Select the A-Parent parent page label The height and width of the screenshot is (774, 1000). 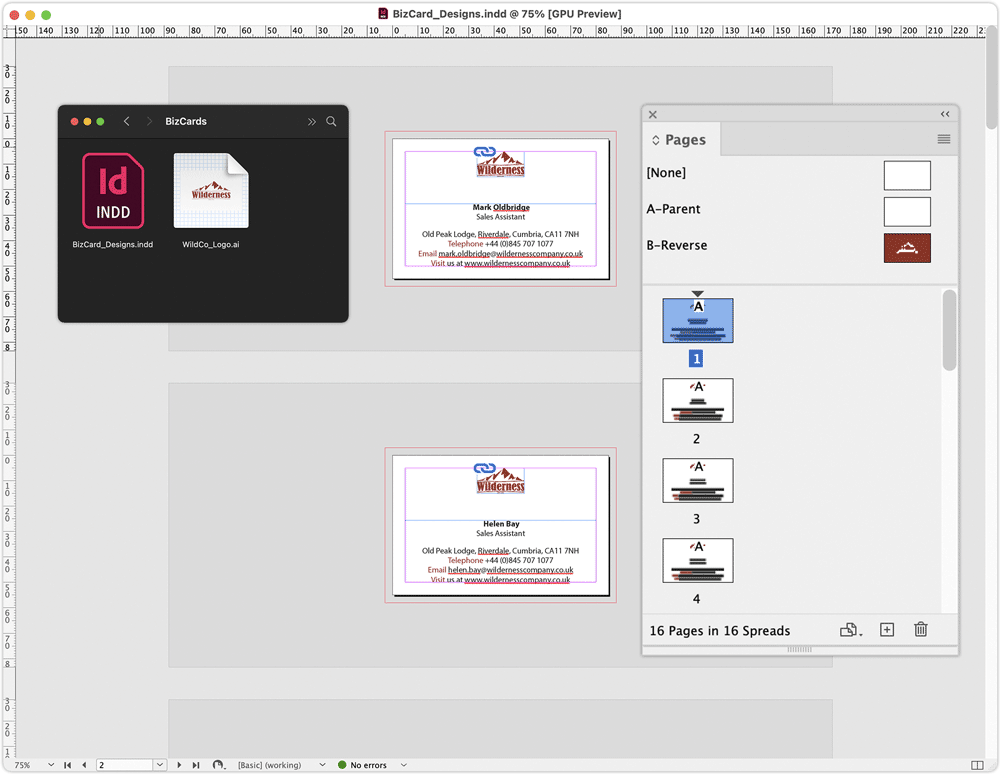673,209
